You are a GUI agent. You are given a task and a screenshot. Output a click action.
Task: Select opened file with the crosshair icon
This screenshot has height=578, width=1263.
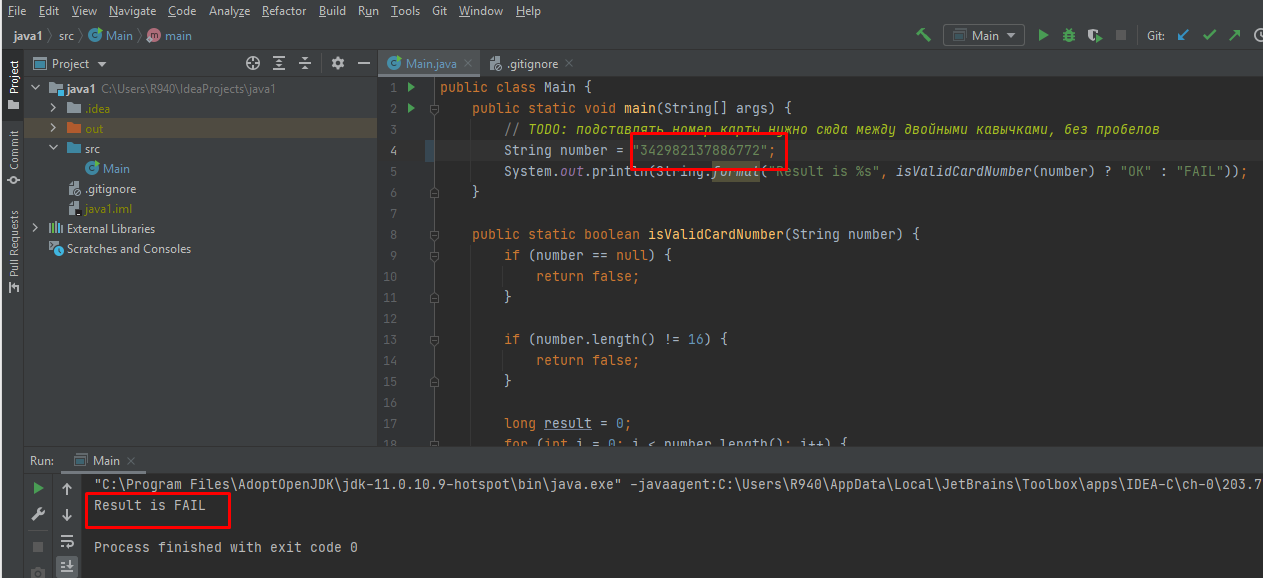[x=253, y=63]
